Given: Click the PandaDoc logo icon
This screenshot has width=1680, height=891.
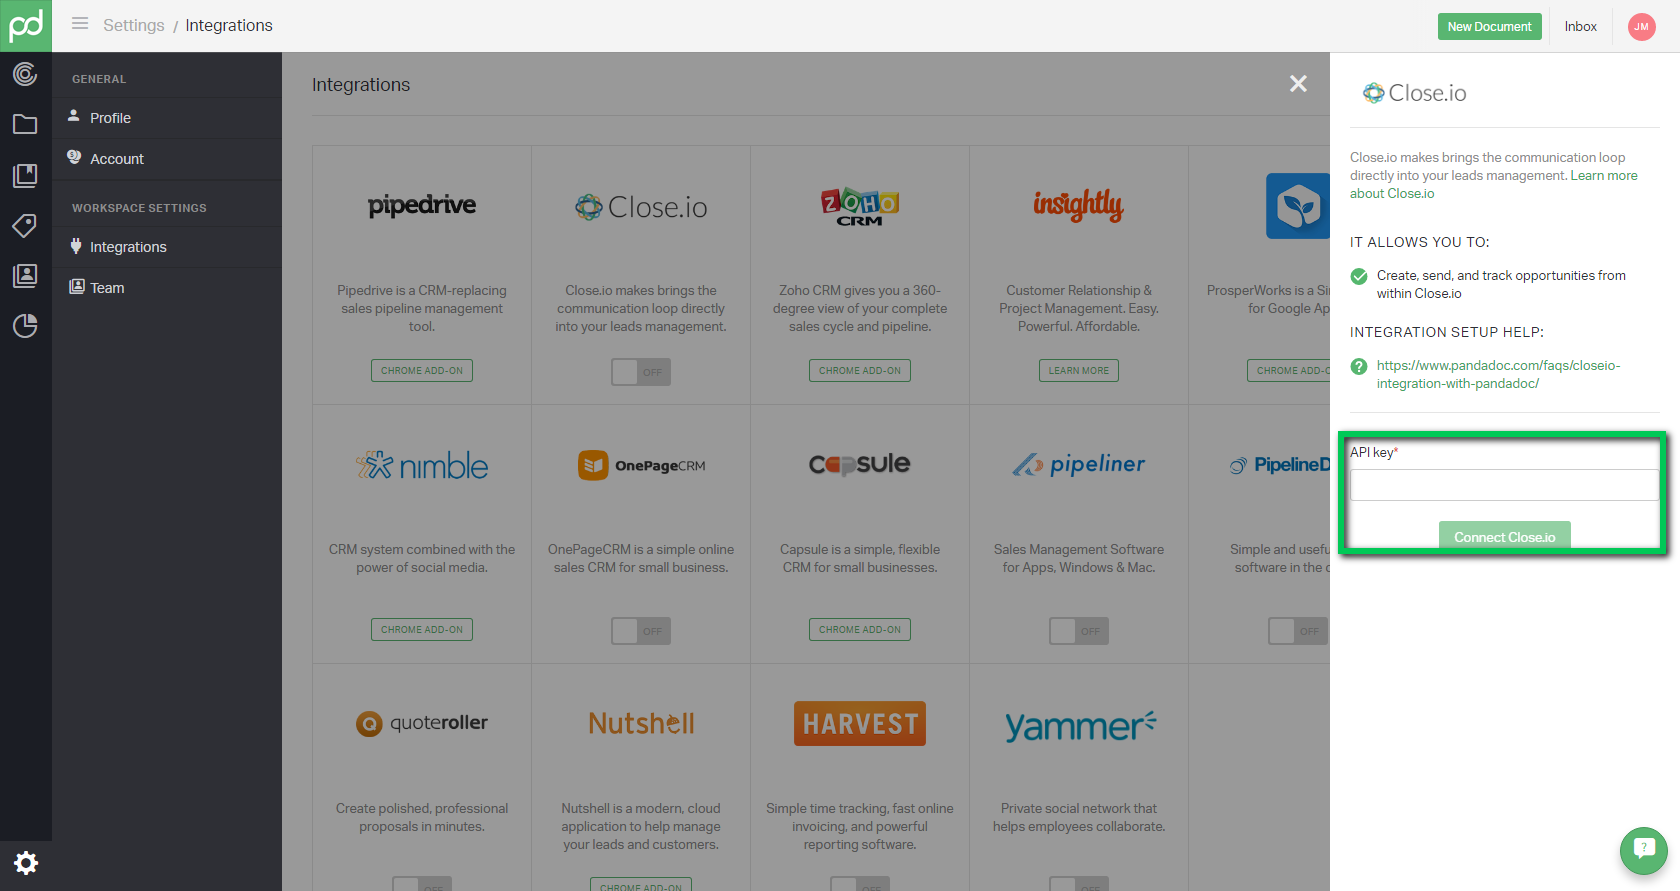Looking at the screenshot, I should [x=26, y=26].
